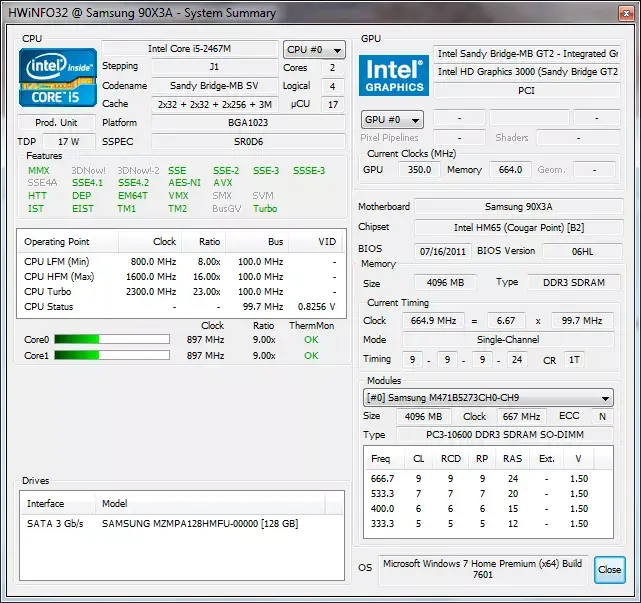Click the Samsung 90X3A motherboard field
This screenshot has width=641, height=603.
point(519,207)
